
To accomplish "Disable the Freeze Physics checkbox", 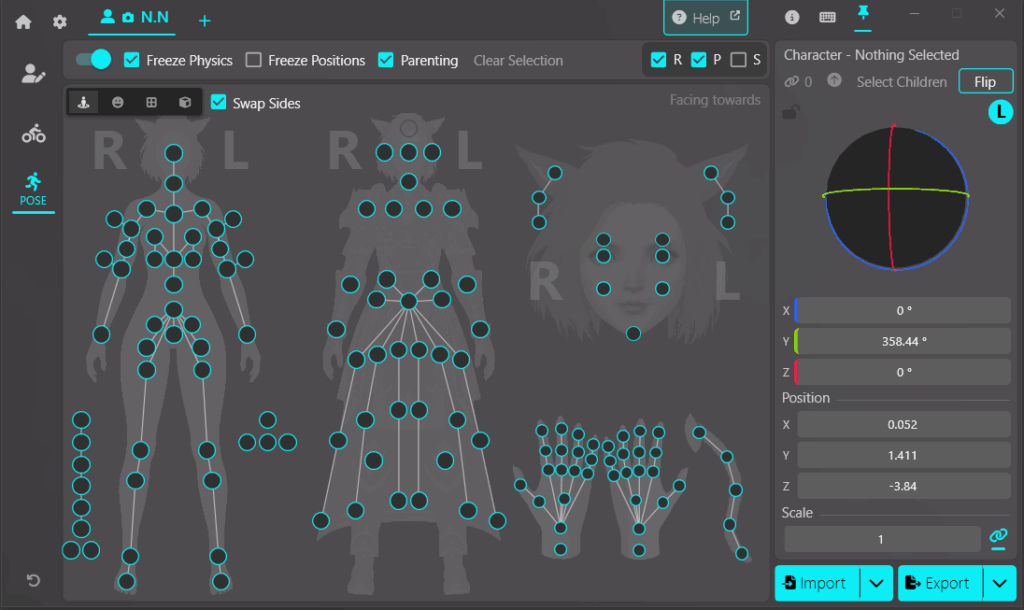I will [x=132, y=60].
